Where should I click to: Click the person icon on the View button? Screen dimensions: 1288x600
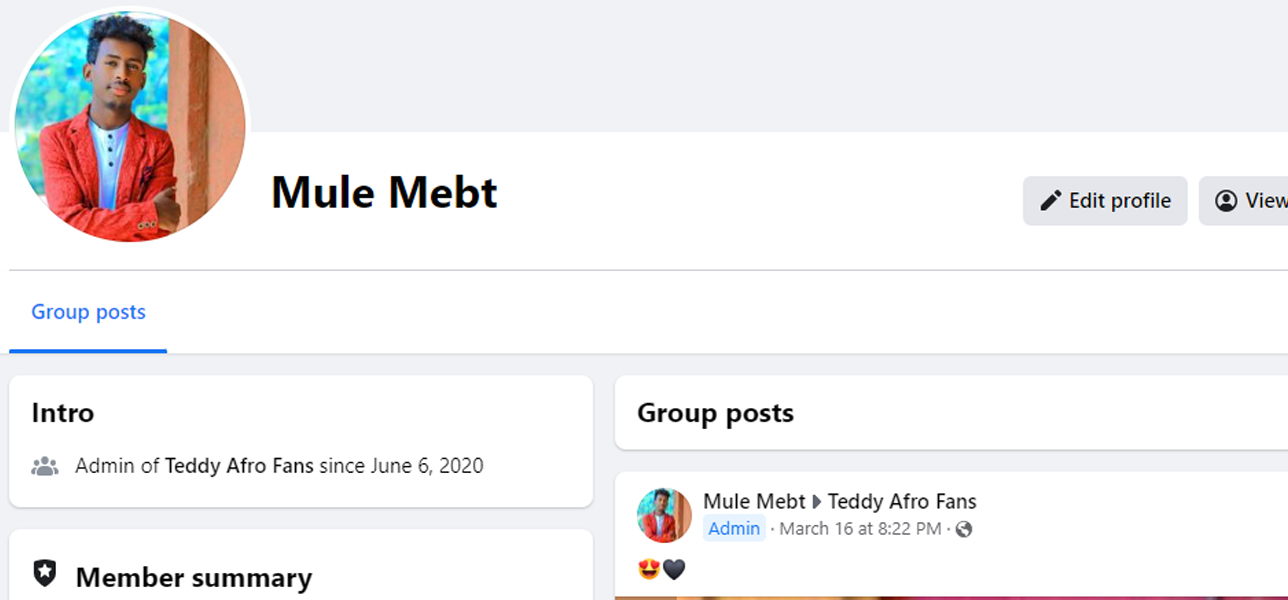point(1226,201)
